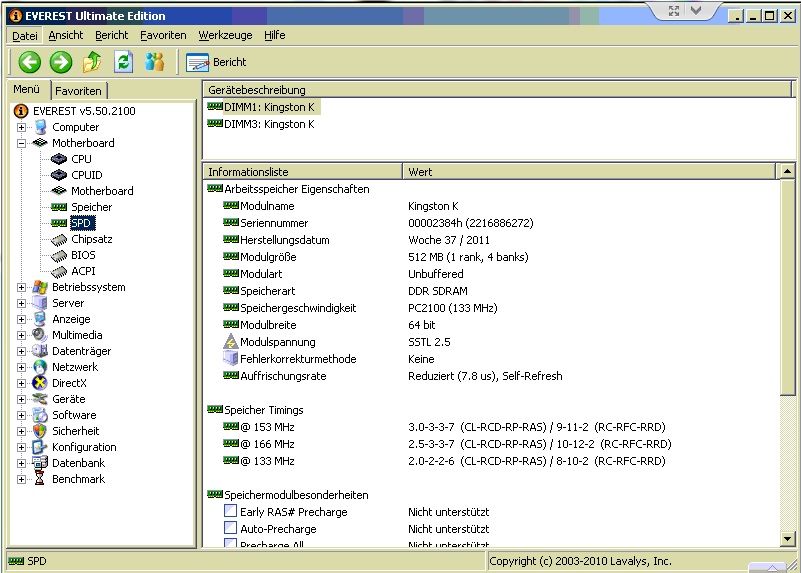The image size is (801, 573).
Task: Open the Werkzeuge menu
Action: (225, 35)
